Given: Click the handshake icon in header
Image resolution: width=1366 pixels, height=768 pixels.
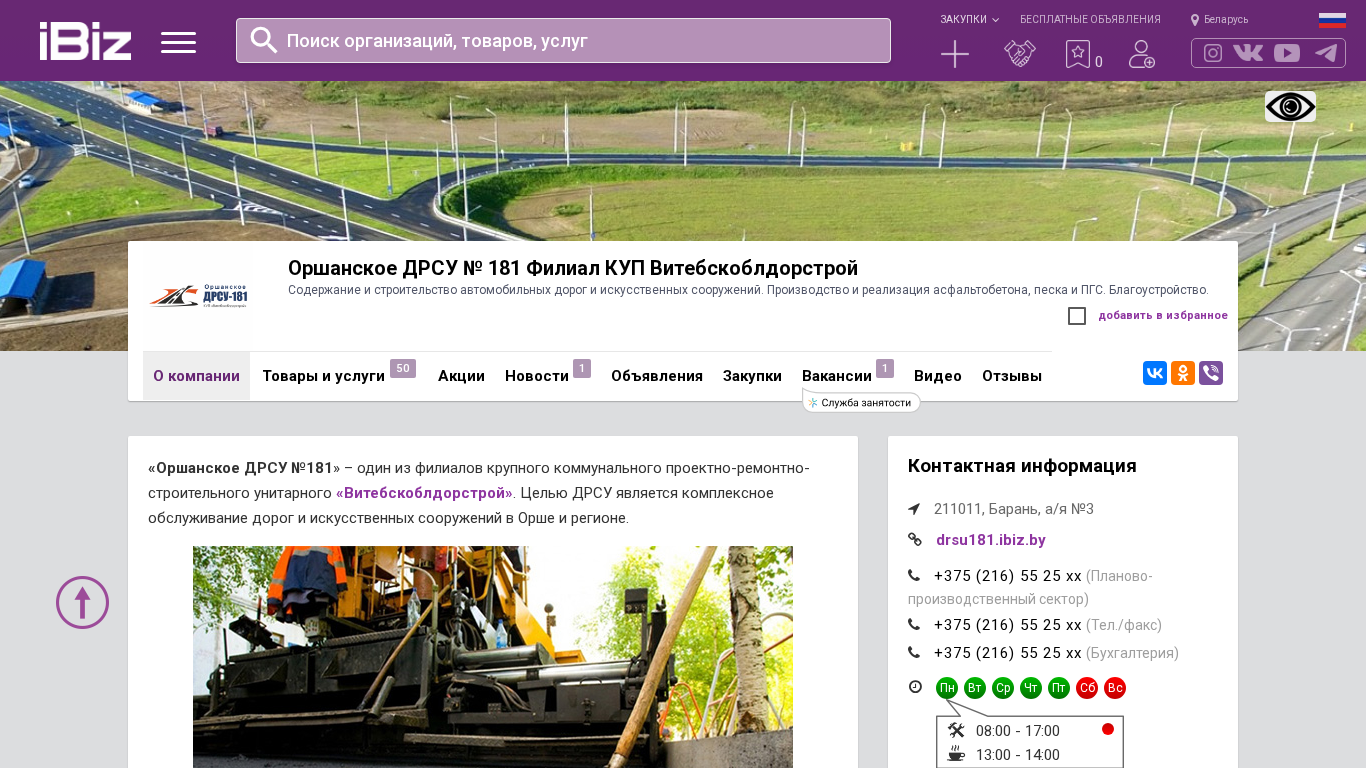Looking at the screenshot, I should pos(1020,54).
